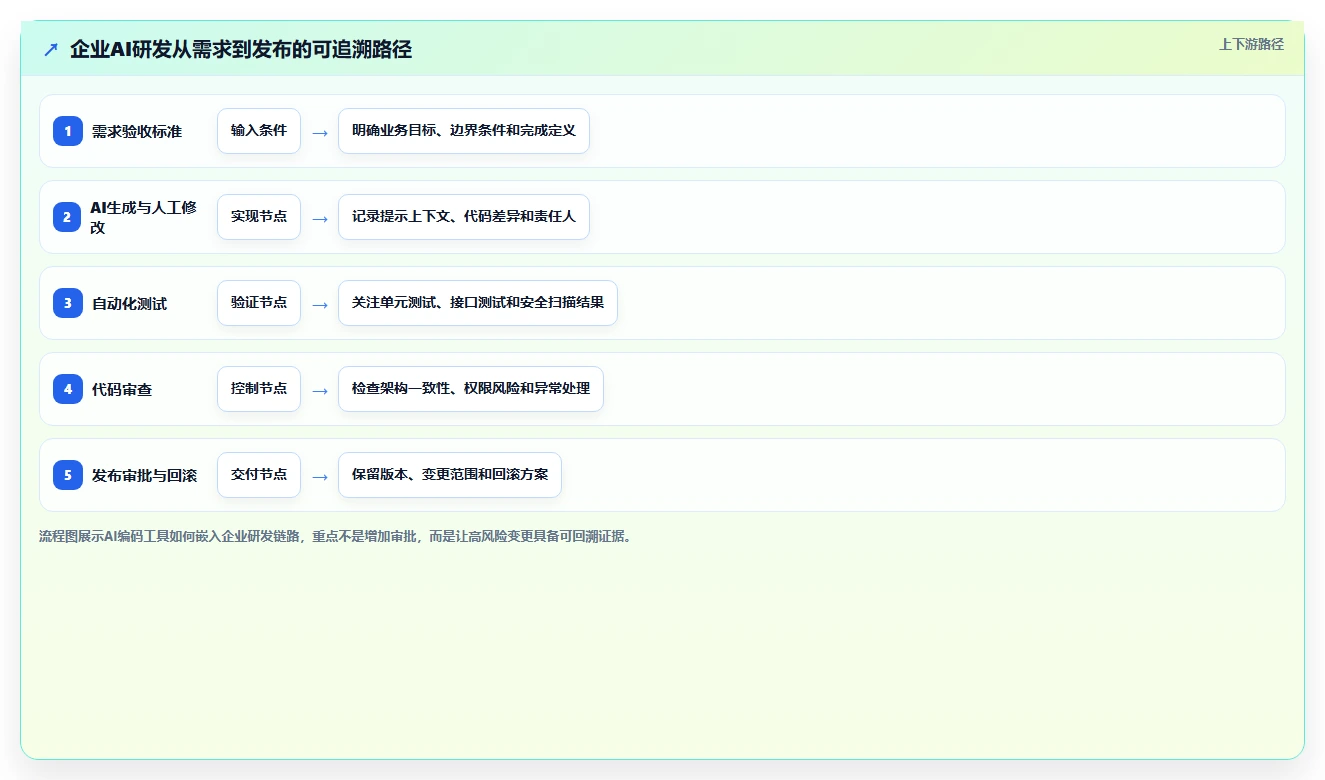Image resolution: width=1325 pixels, height=780 pixels.
Task: Select step number 2 badge
Action: coord(68,217)
